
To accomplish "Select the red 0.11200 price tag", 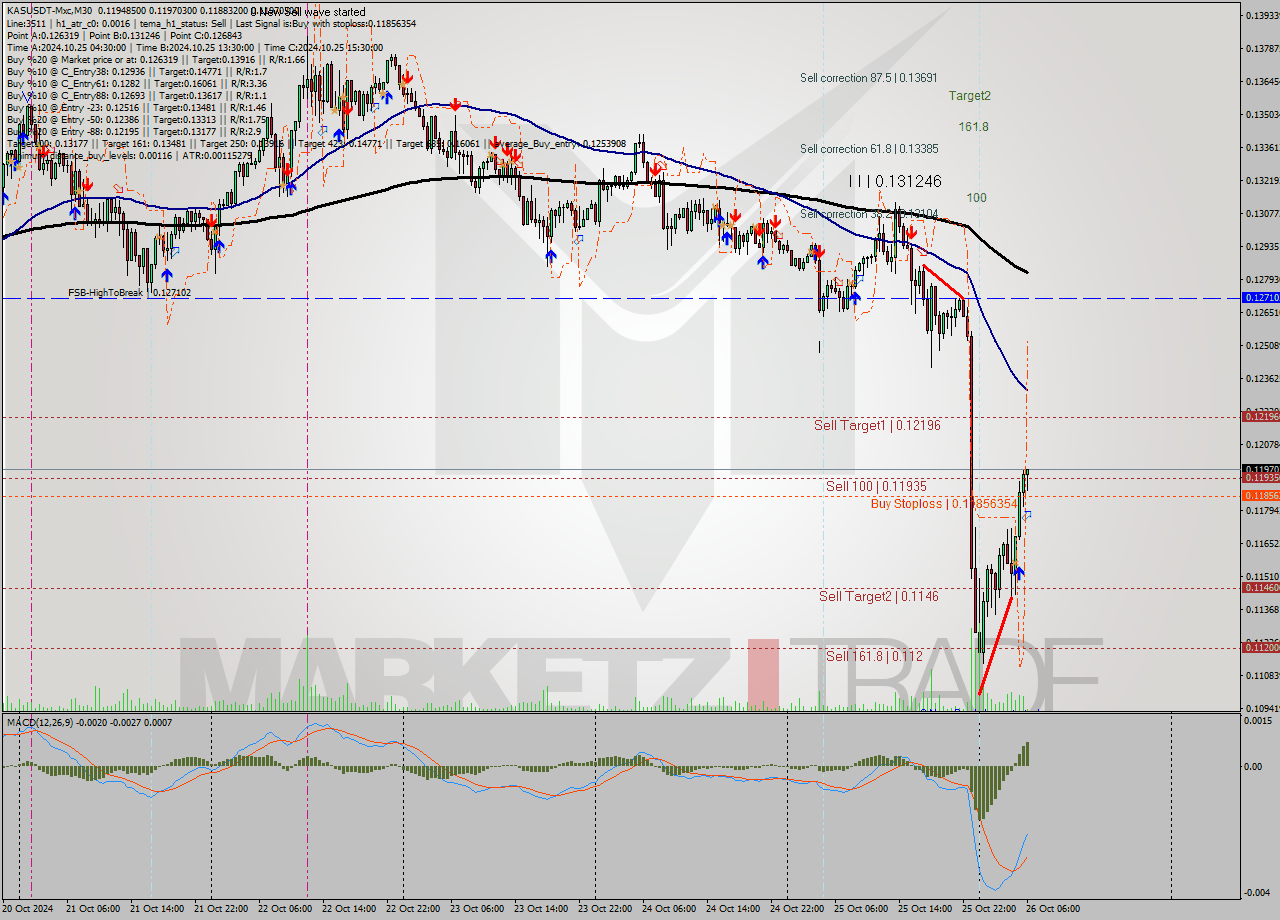I will [x=1259, y=648].
